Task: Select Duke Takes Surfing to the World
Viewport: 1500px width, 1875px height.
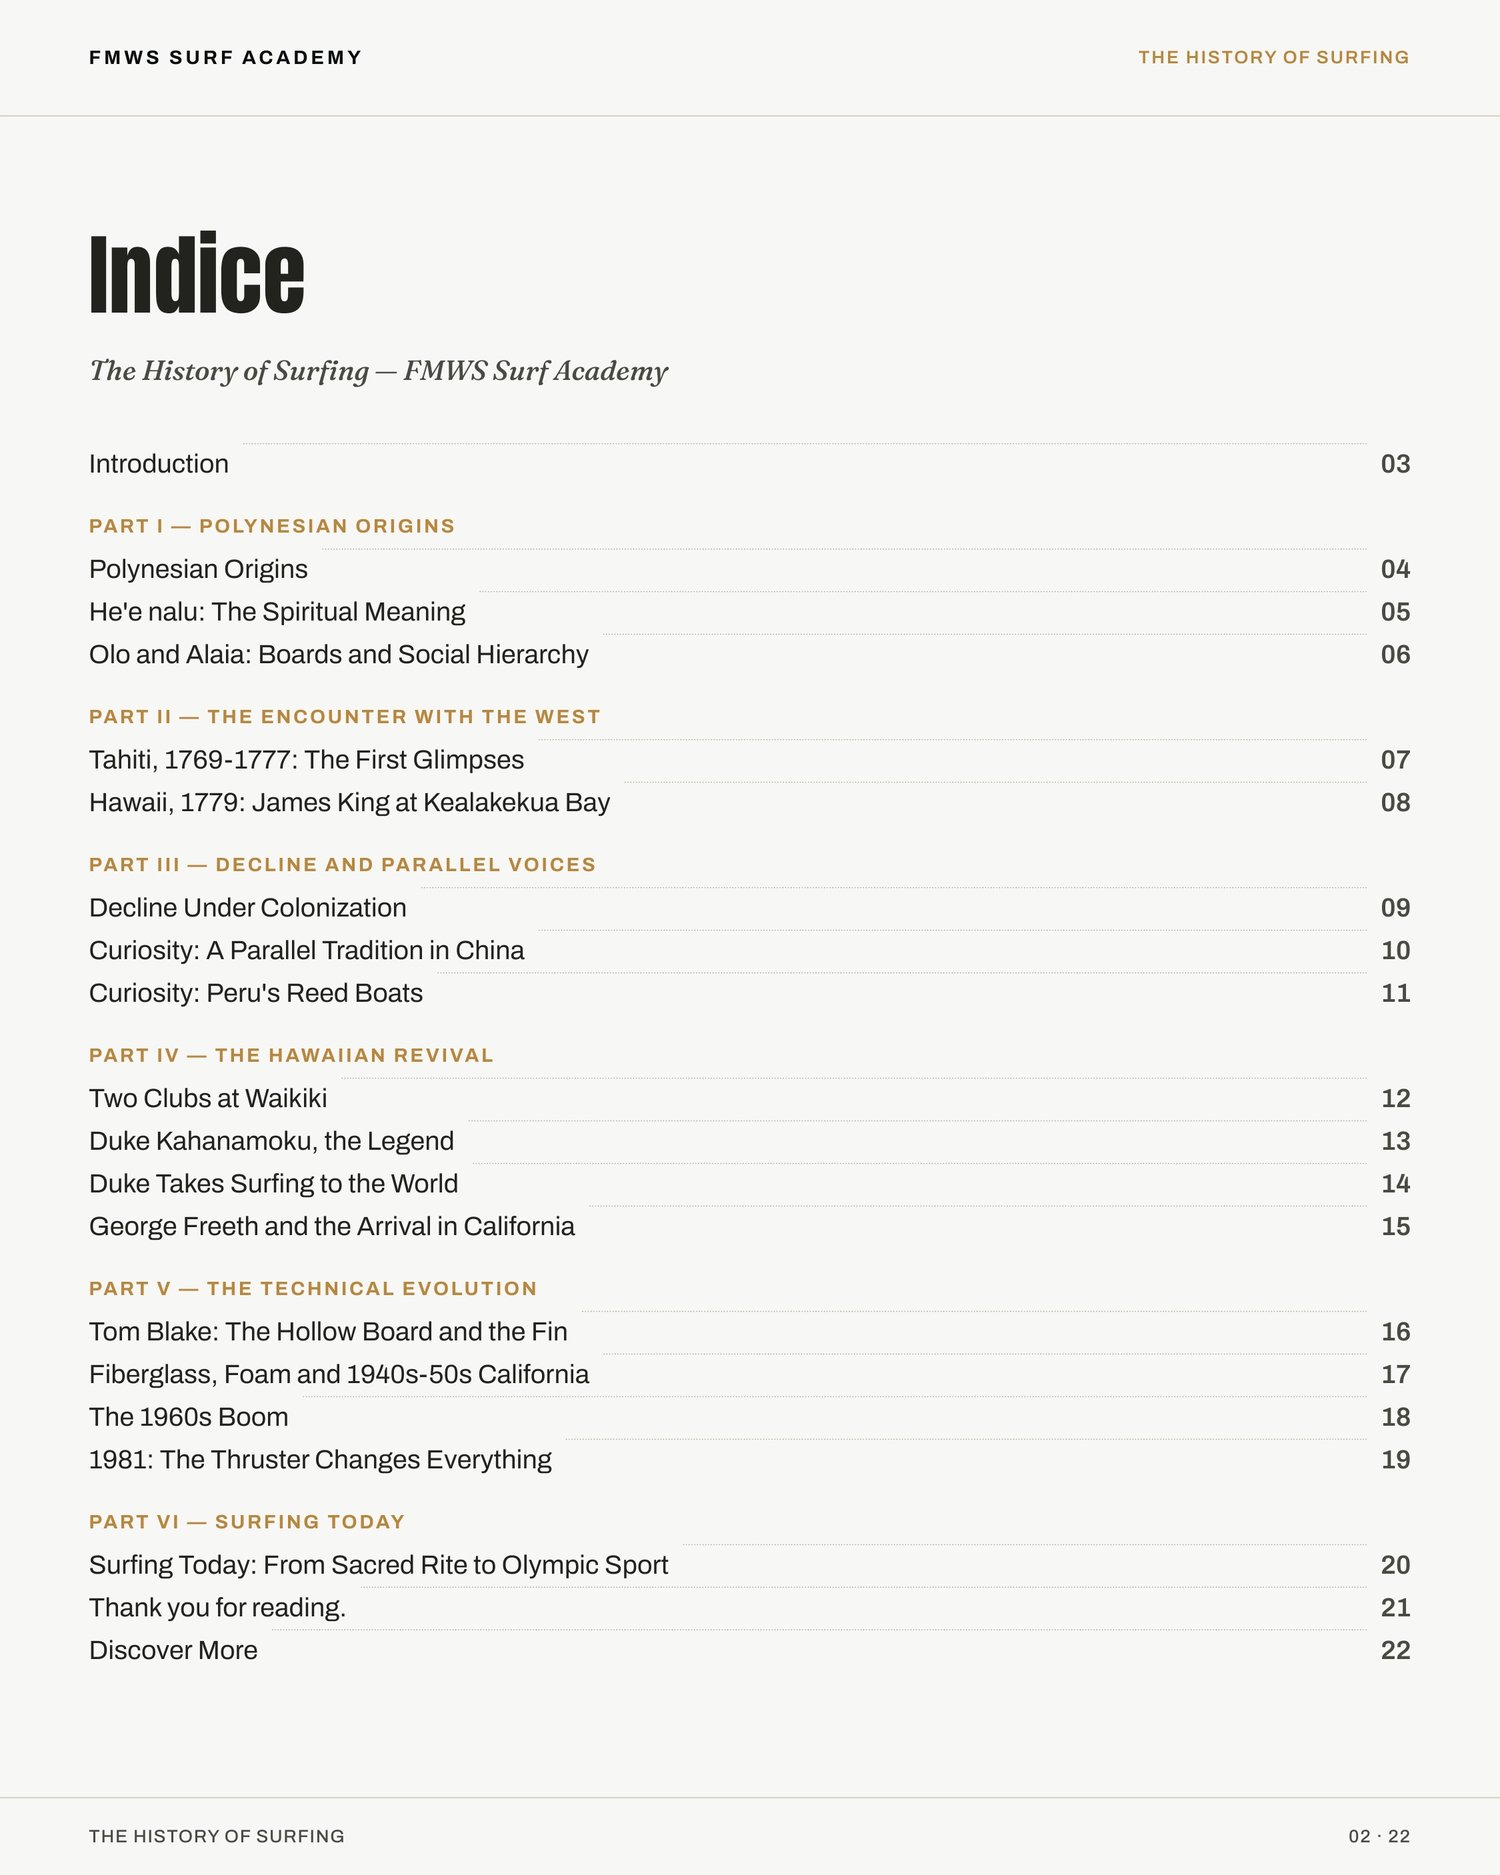Action: pos(749,1185)
